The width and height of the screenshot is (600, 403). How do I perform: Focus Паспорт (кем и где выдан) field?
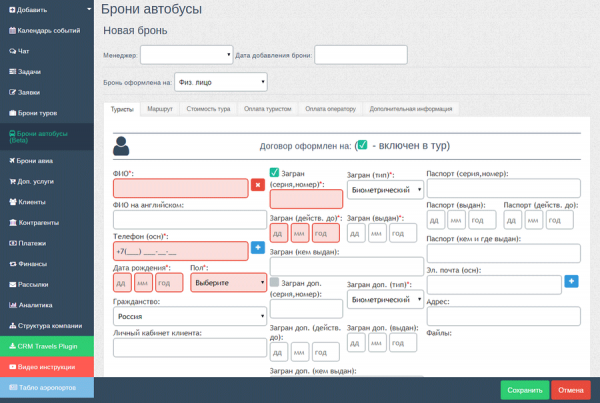click(504, 253)
